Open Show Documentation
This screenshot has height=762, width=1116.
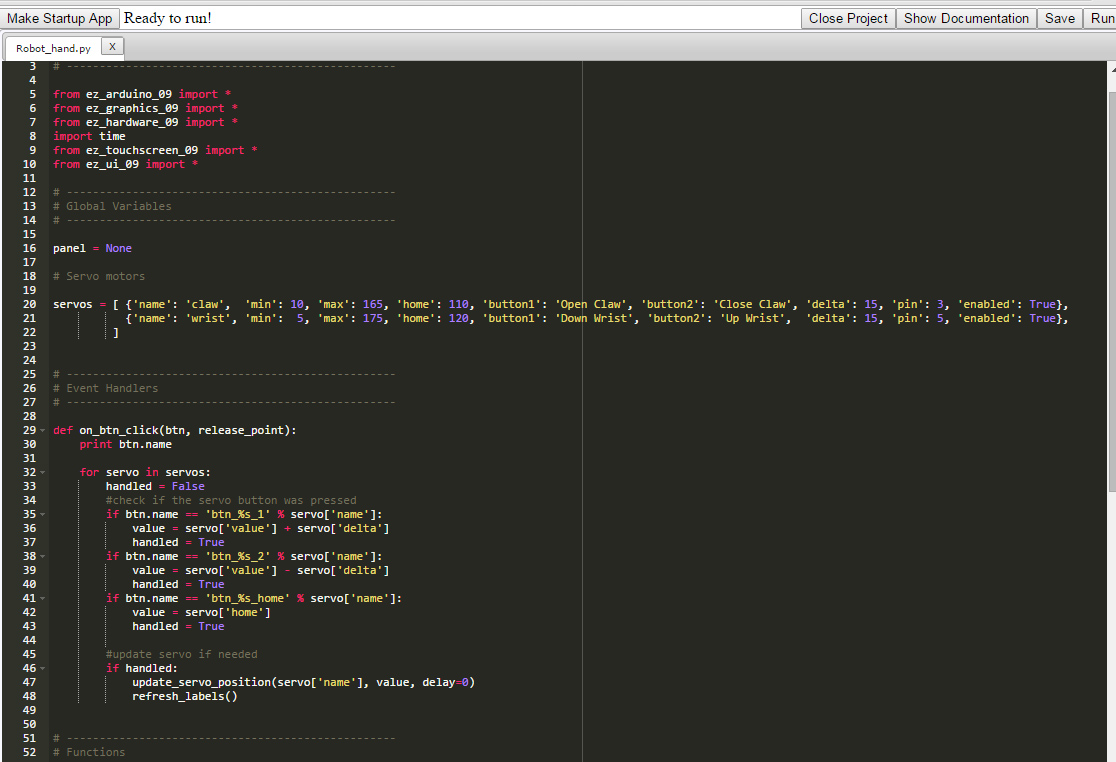click(x=966, y=18)
